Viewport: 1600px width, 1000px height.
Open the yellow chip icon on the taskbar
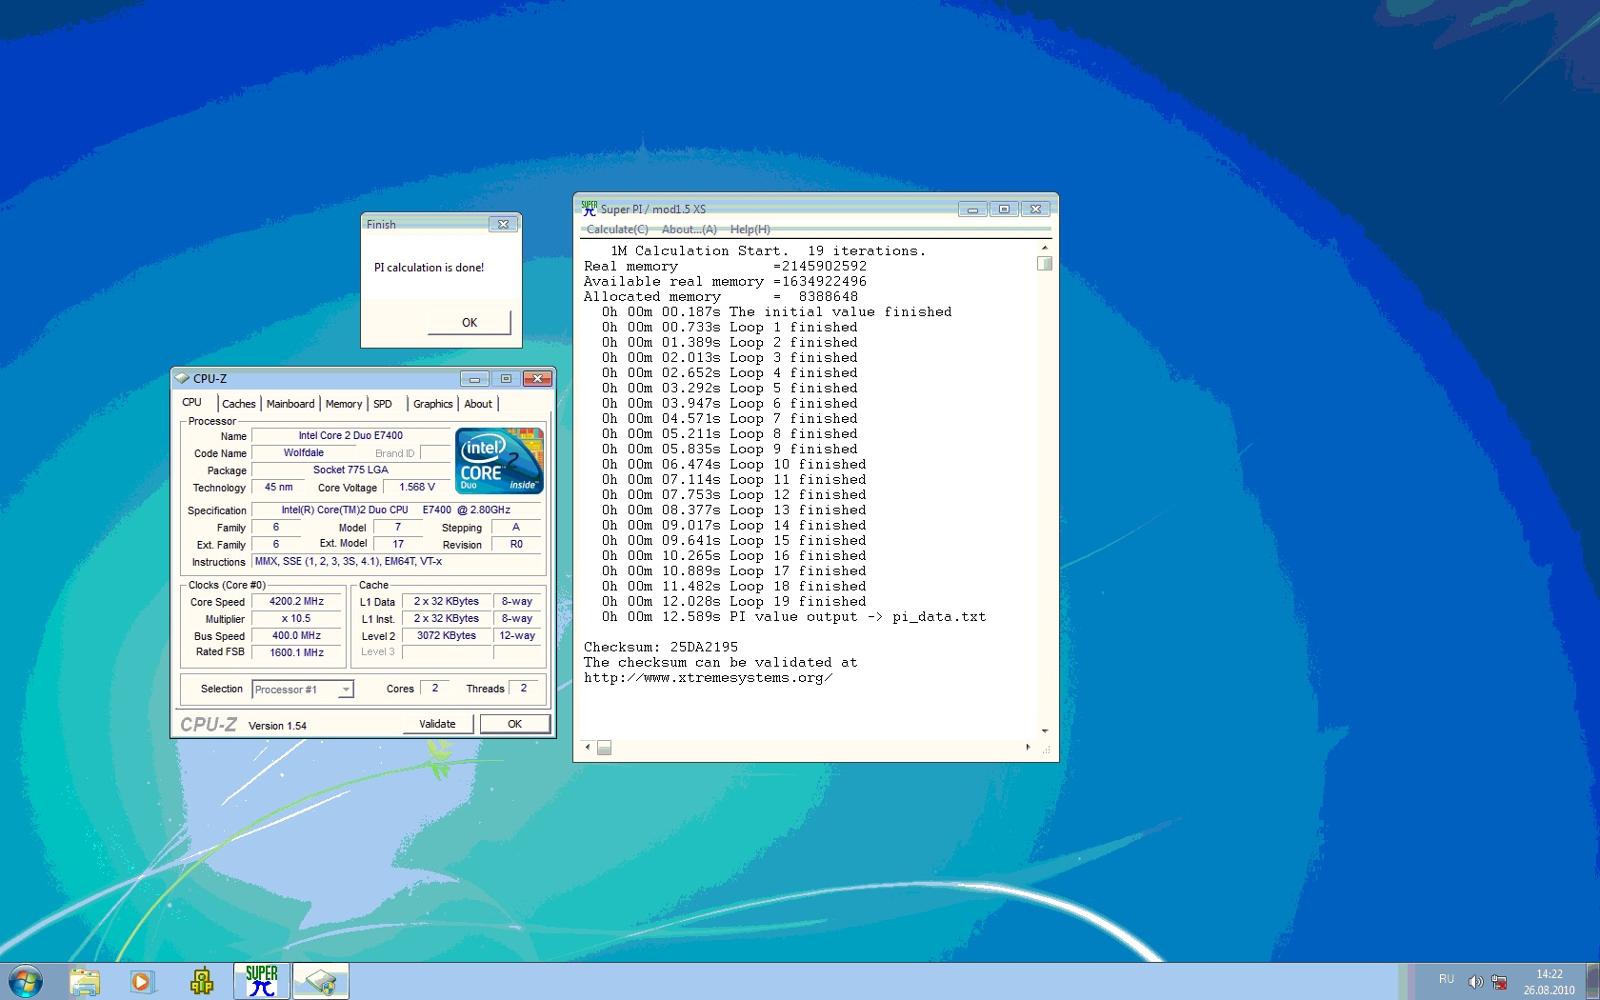click(x=202, y=981)
